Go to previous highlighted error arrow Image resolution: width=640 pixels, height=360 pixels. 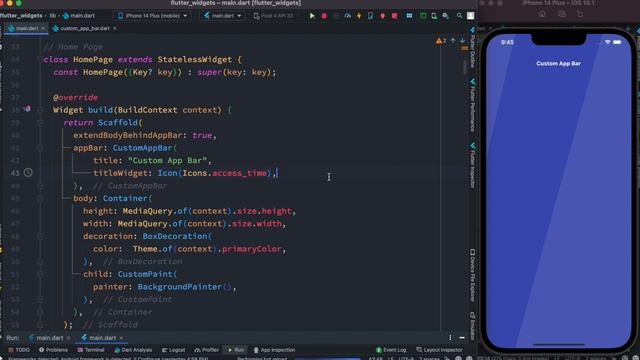click(x=453, y=40)
